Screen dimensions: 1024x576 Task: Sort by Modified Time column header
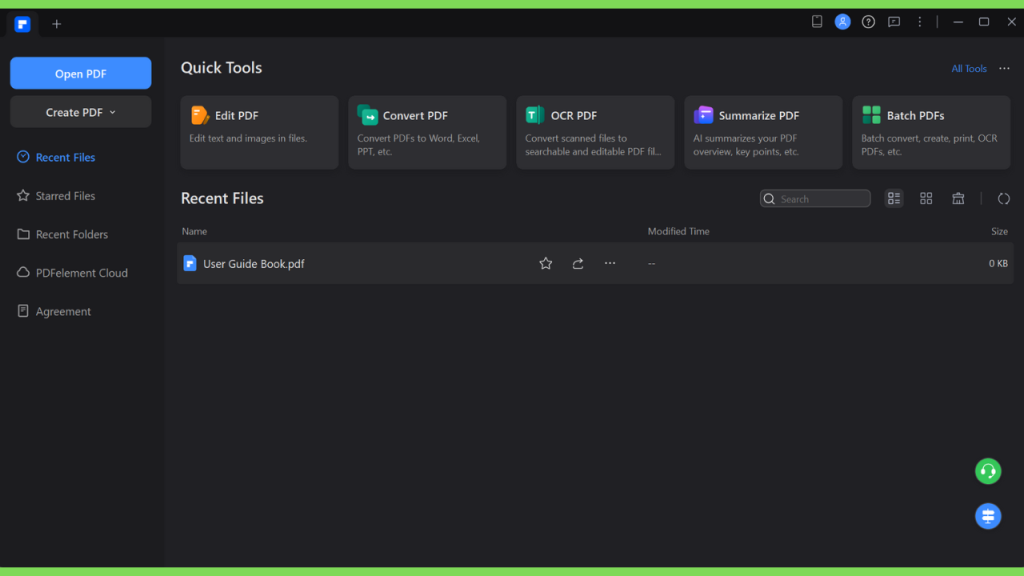coord(679,231)
